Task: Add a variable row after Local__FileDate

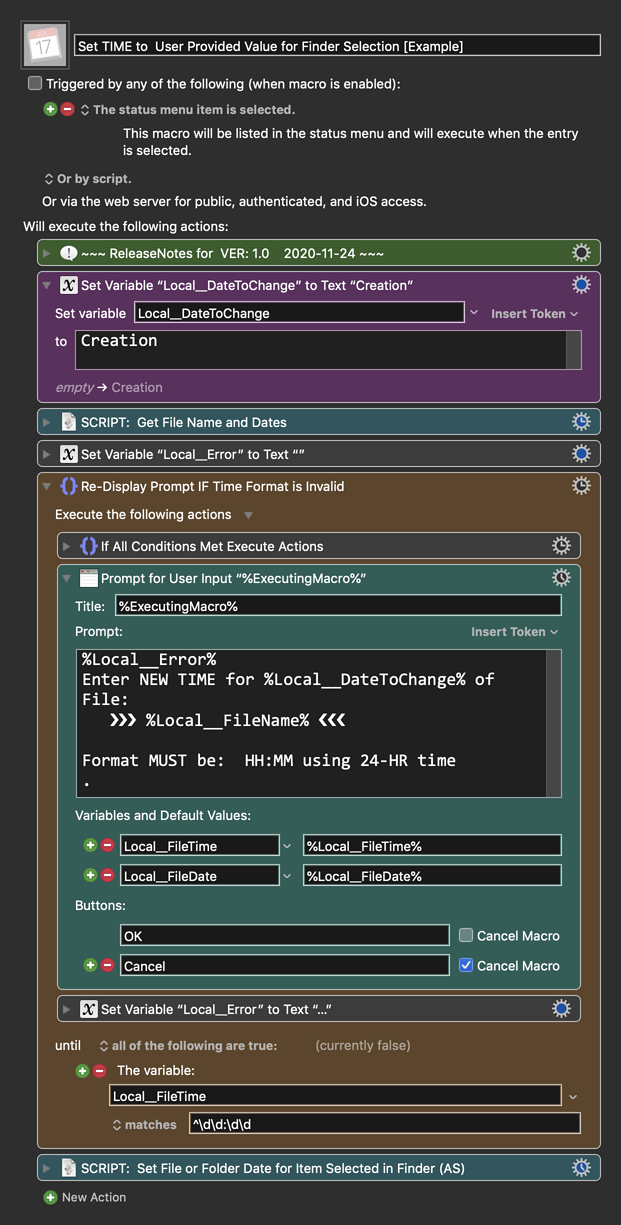Action: (x=90, y=876)
